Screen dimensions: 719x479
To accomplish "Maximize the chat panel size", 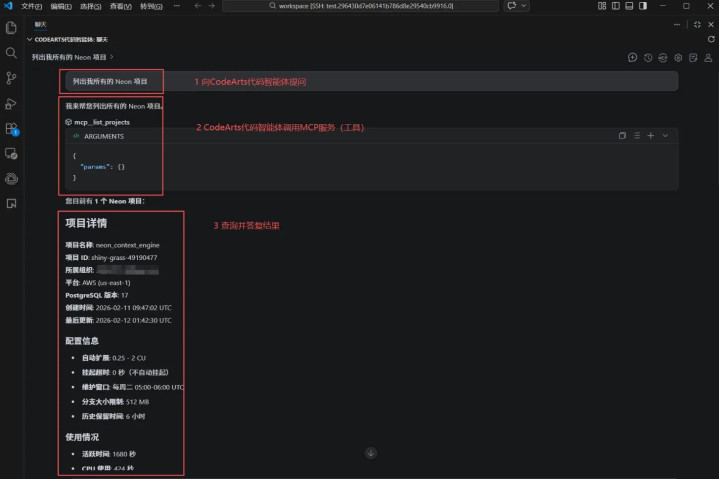I will click(697, 25).
